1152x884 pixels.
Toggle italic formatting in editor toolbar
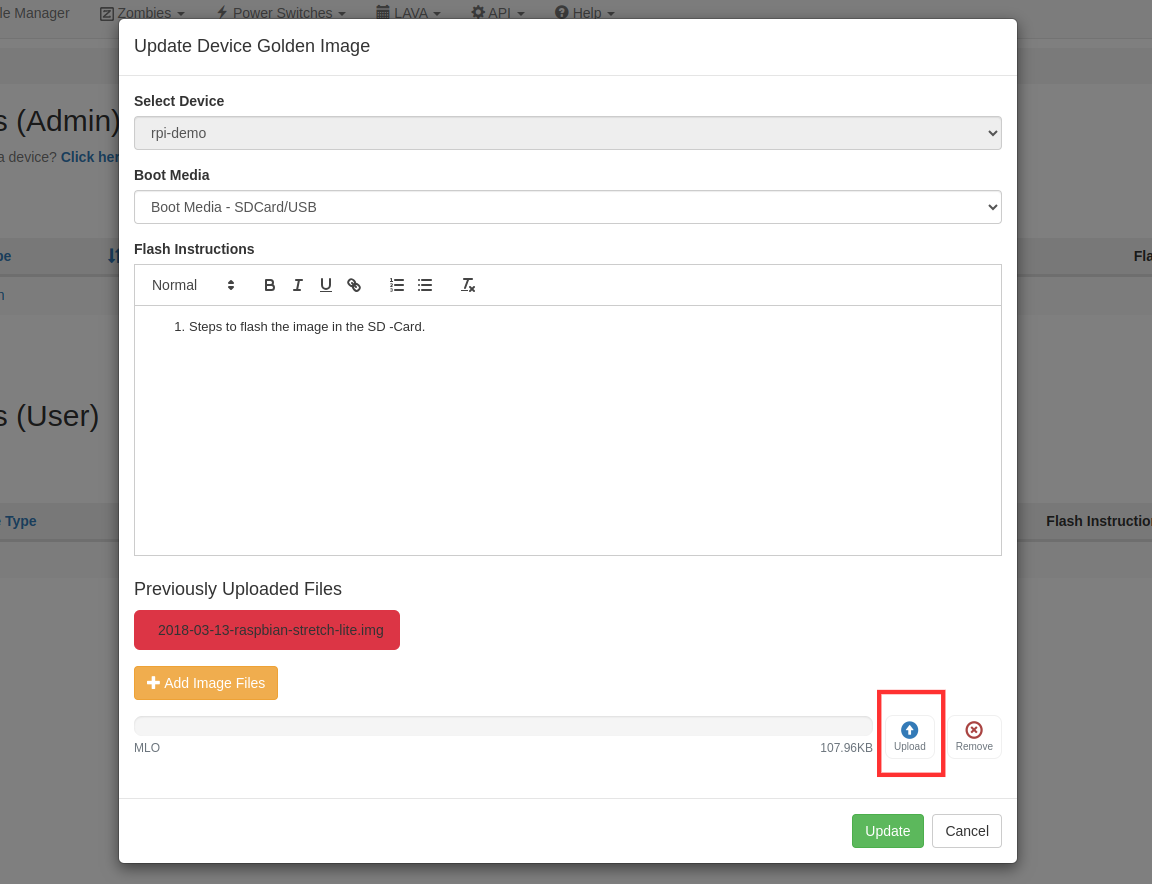(298, 285)
